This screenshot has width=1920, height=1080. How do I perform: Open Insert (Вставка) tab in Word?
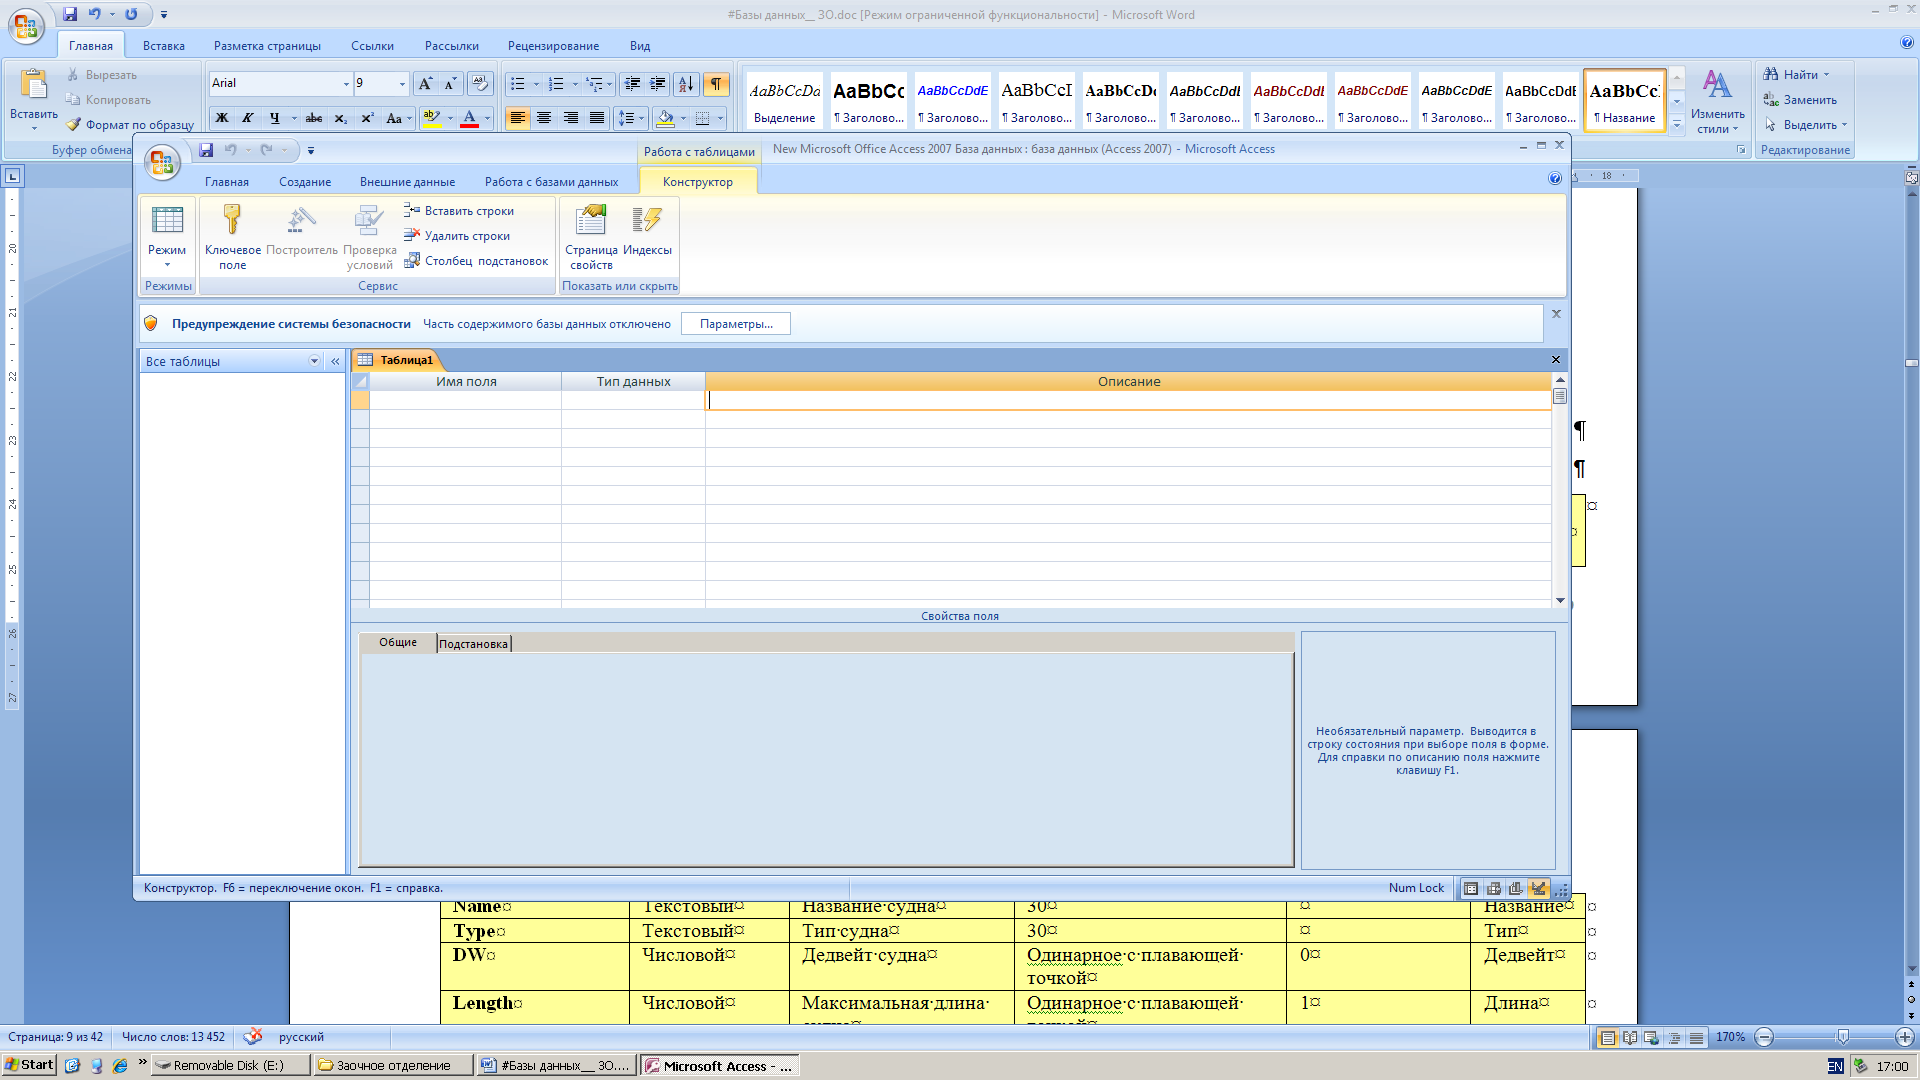(164, 46)
